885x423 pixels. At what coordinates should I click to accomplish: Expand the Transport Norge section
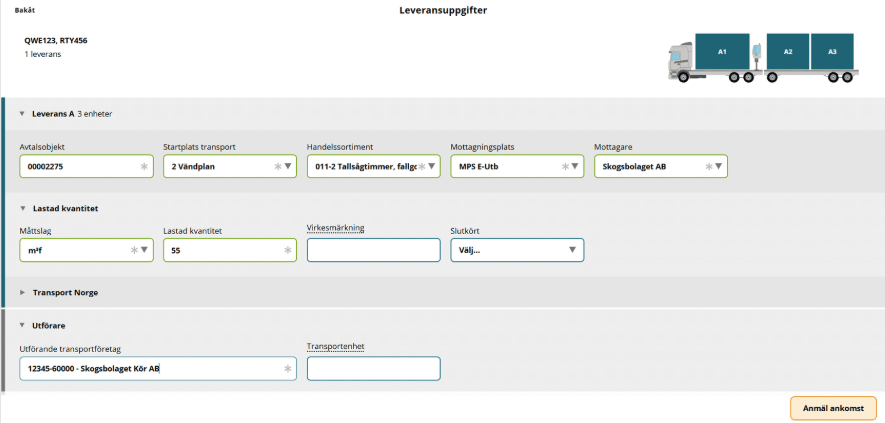pos(22,292)
